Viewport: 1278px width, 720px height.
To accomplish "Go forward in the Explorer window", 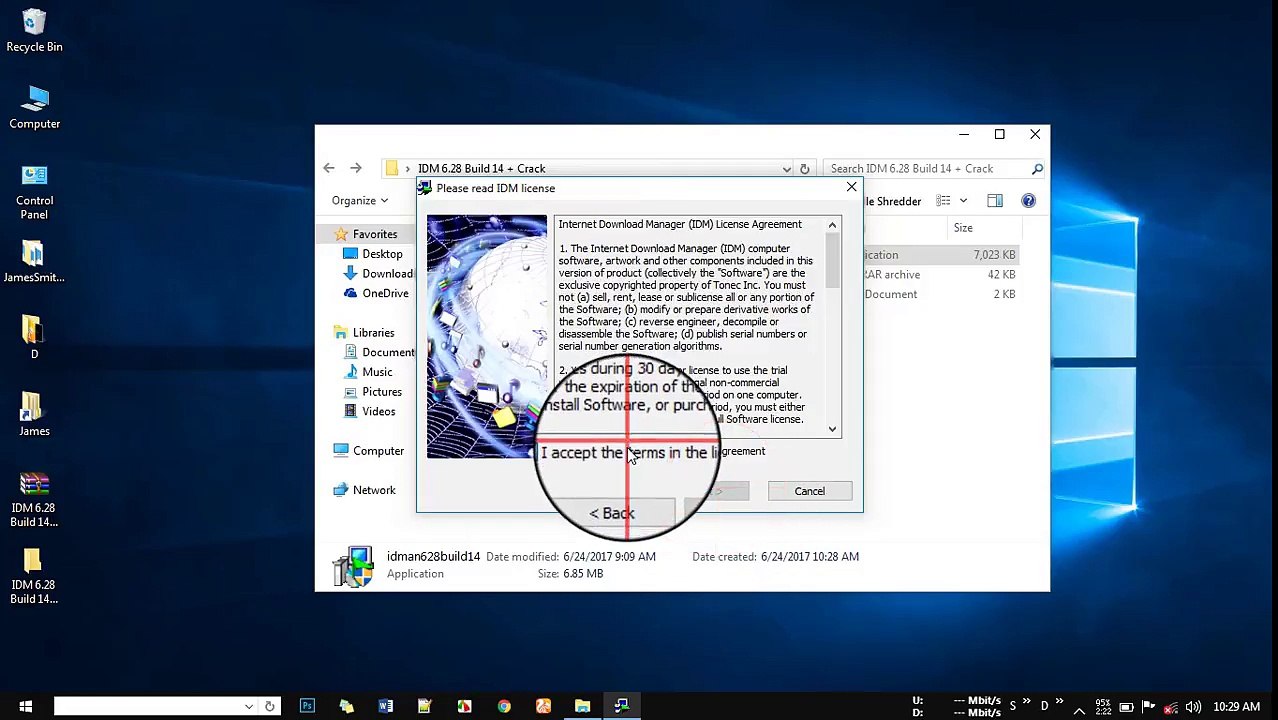I will [x=355, y=168].
